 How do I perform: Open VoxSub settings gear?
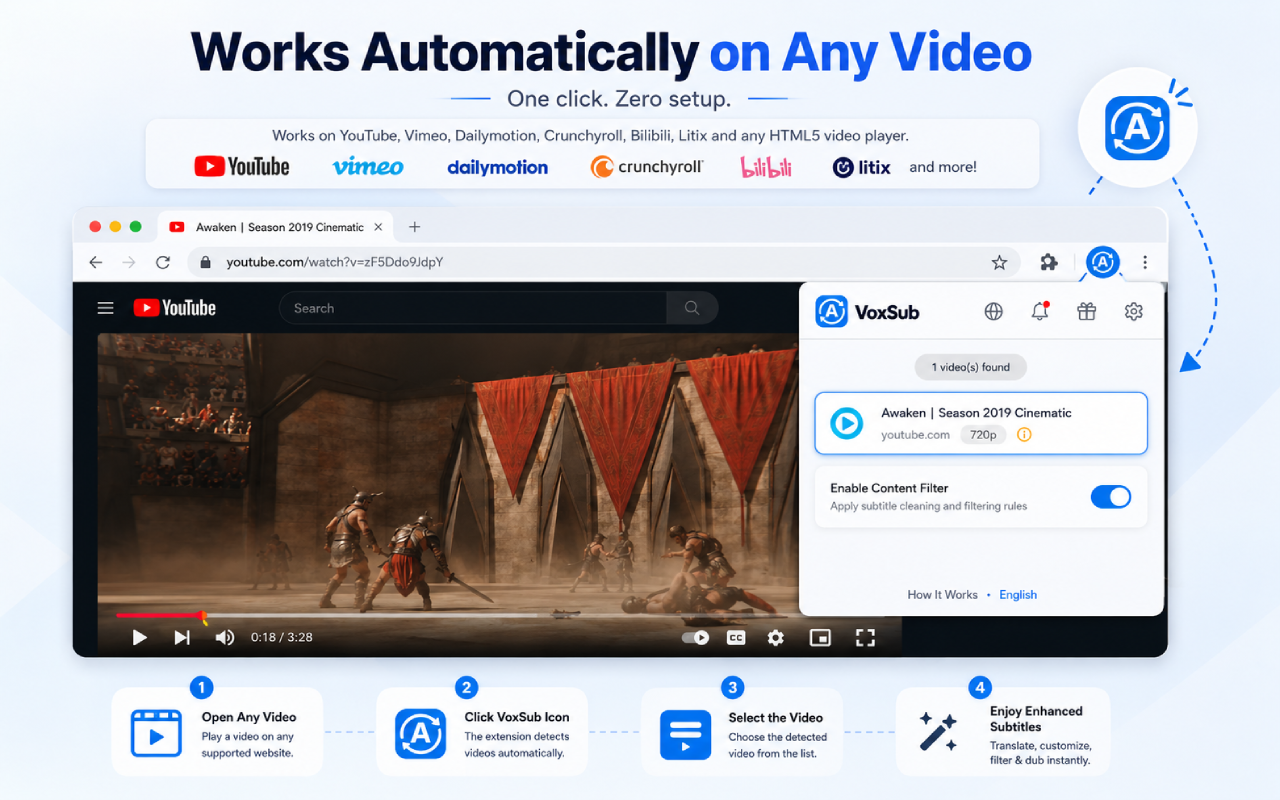coord(1133,312)
